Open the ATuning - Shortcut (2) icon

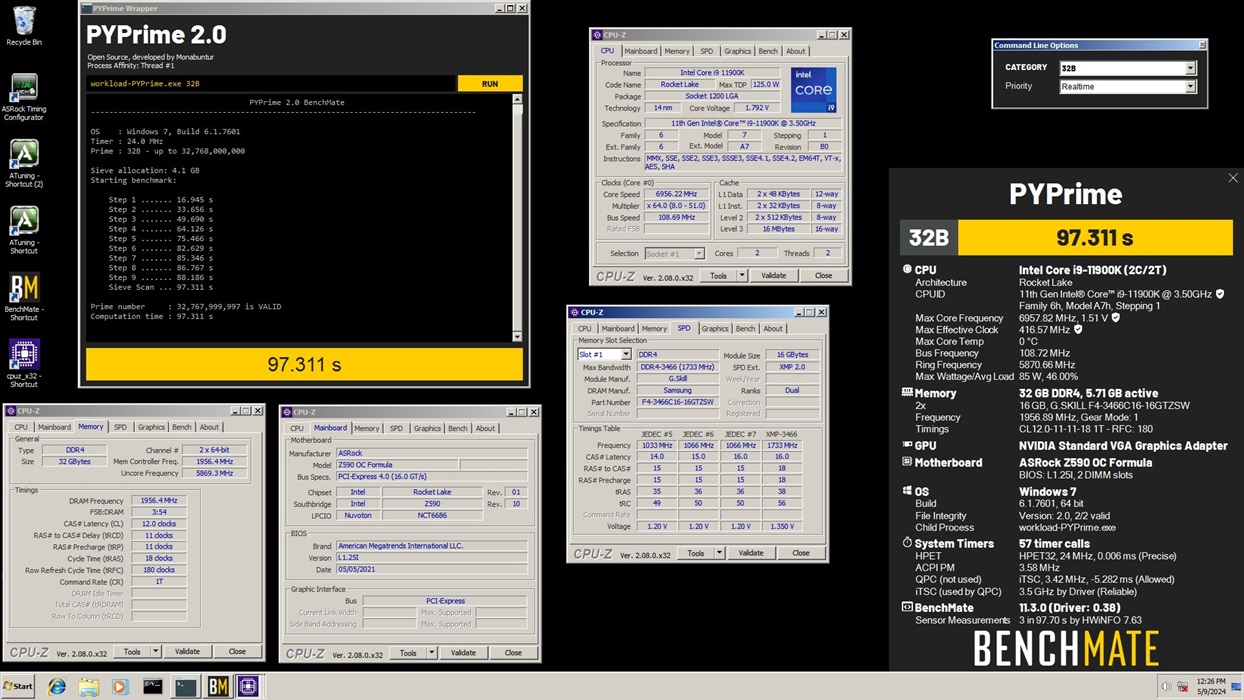coord(23,163)
